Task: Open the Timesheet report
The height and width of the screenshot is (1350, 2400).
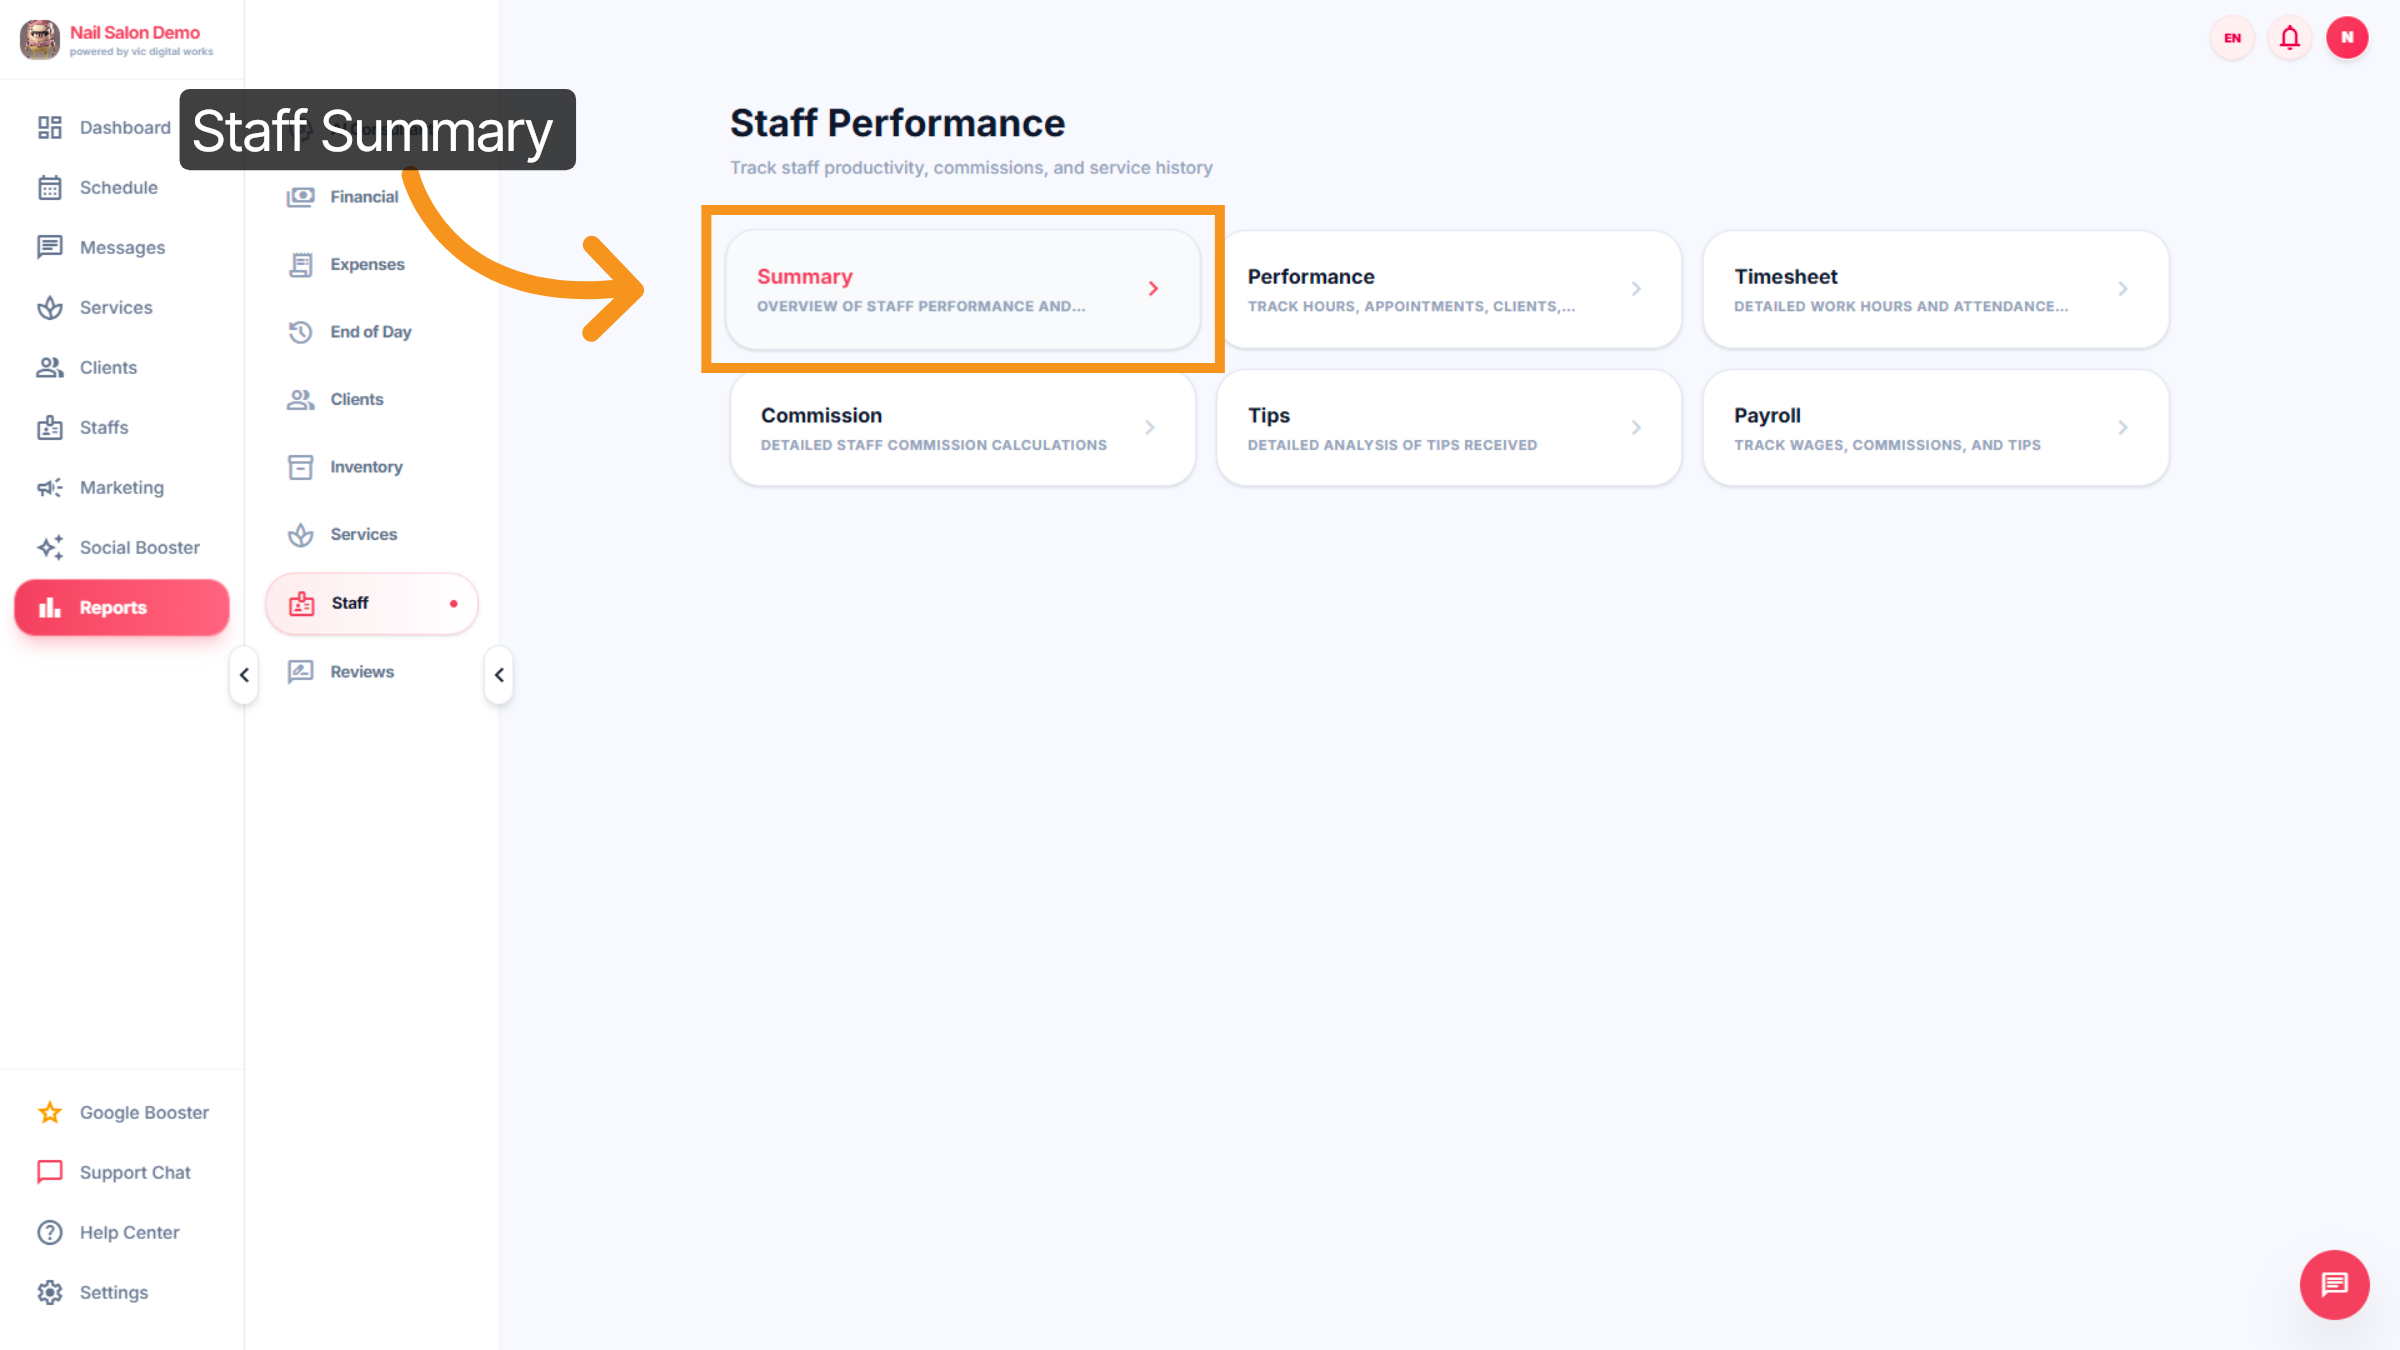Action: (x=1934, y=289)
